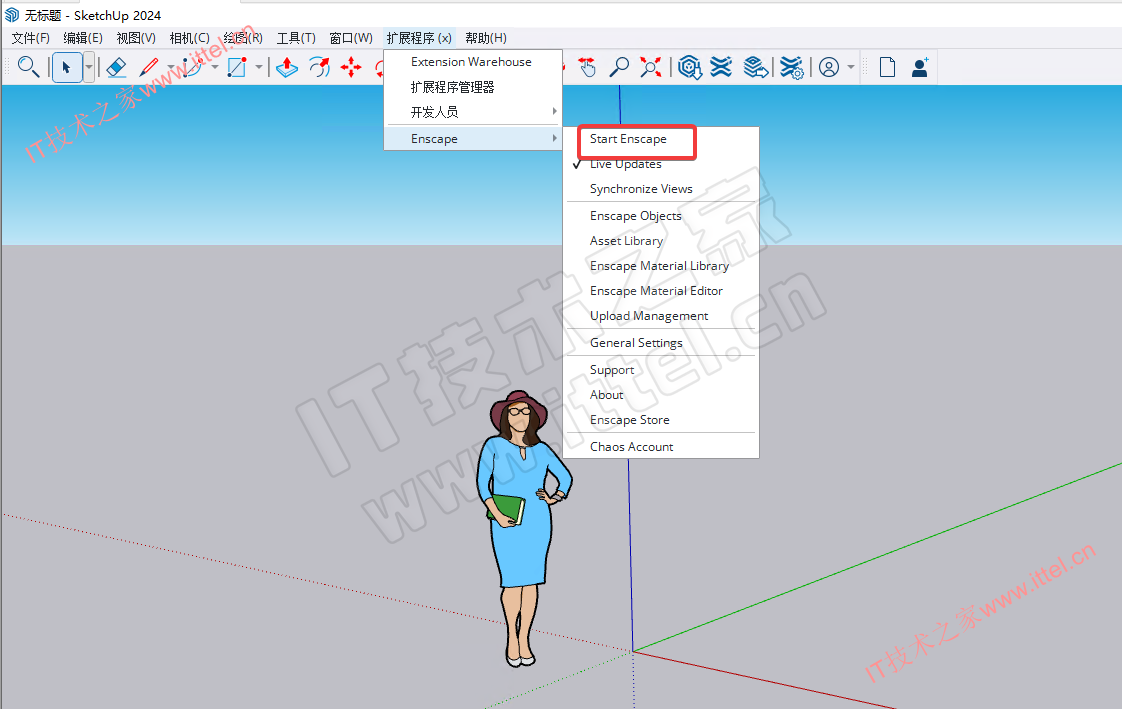
Task: Open the 相机(C) menu
Action: [190, 38]
